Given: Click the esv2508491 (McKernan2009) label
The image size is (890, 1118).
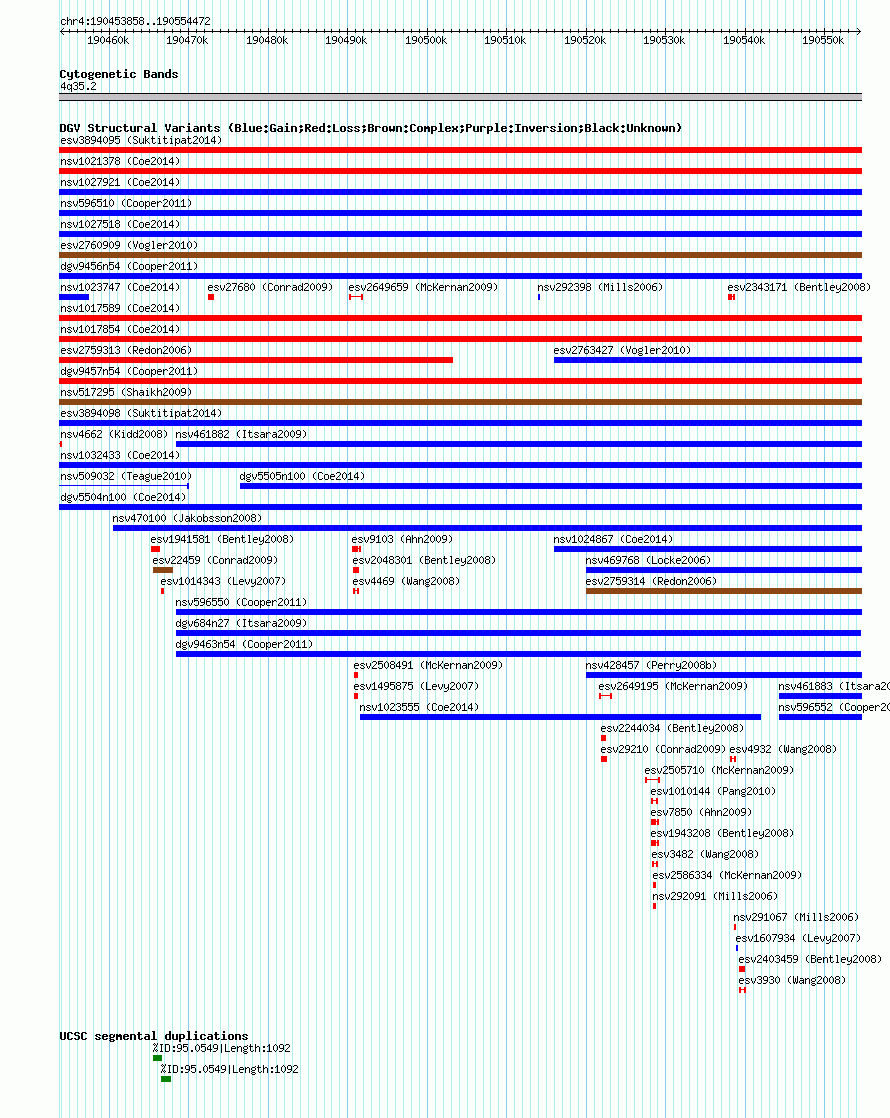Looking at the screenshot, I should [428, 665].
